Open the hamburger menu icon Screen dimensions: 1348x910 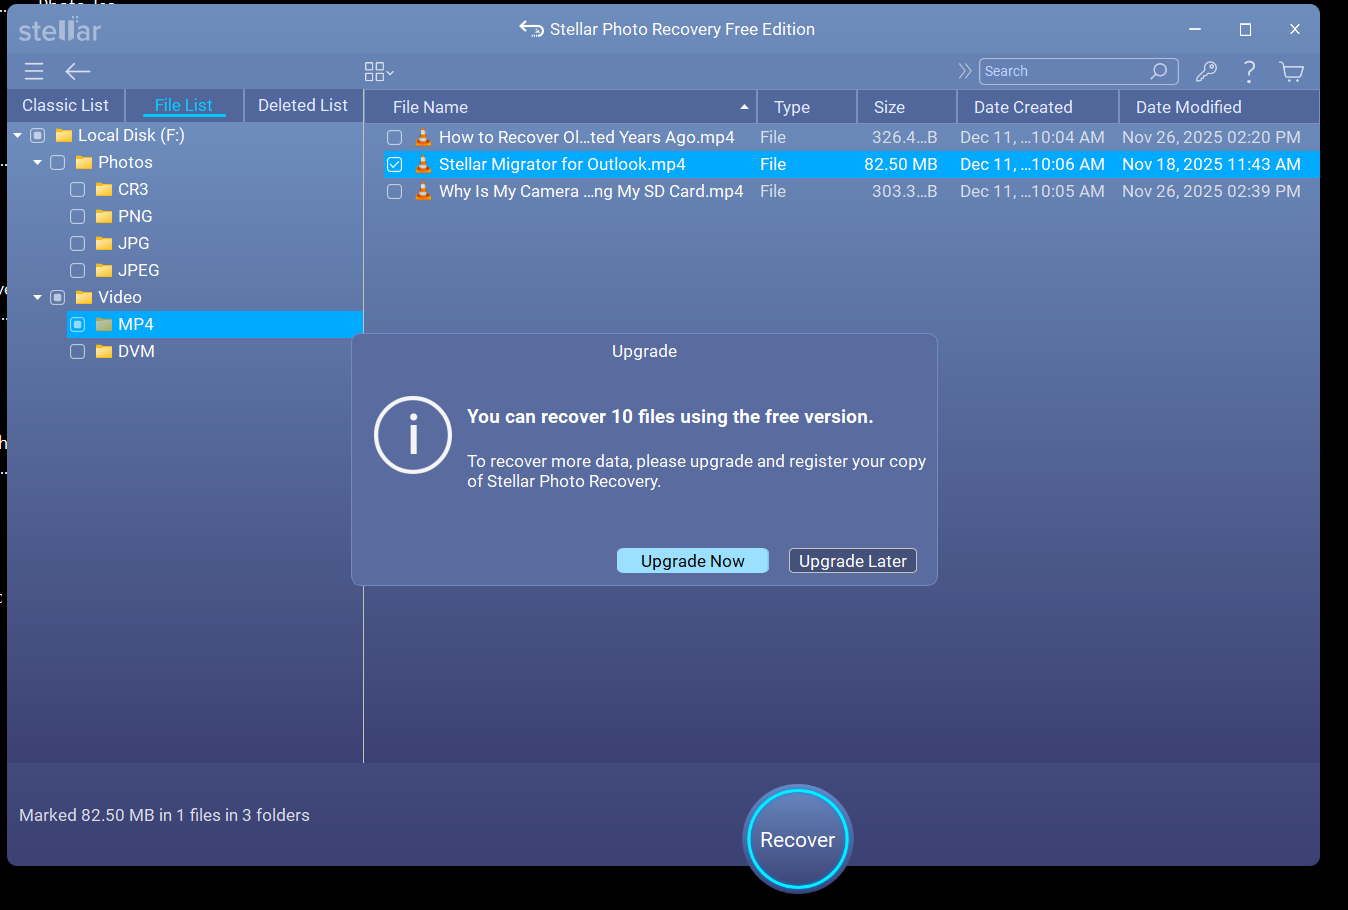[x=34, y=71]
